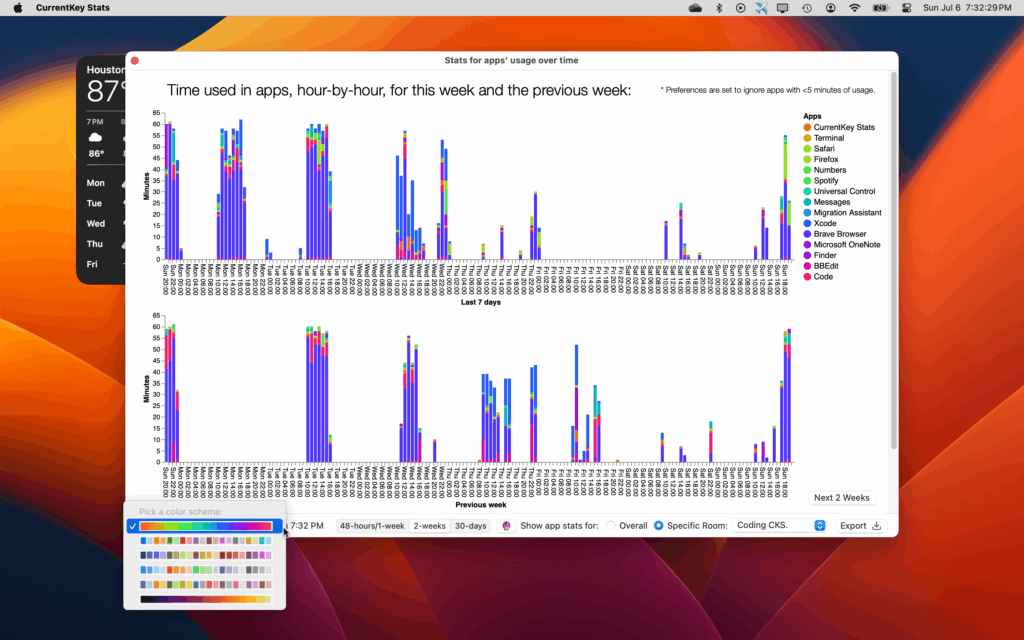
Task: Select the Overall stats radio button
Action: [x=610, y=525]
